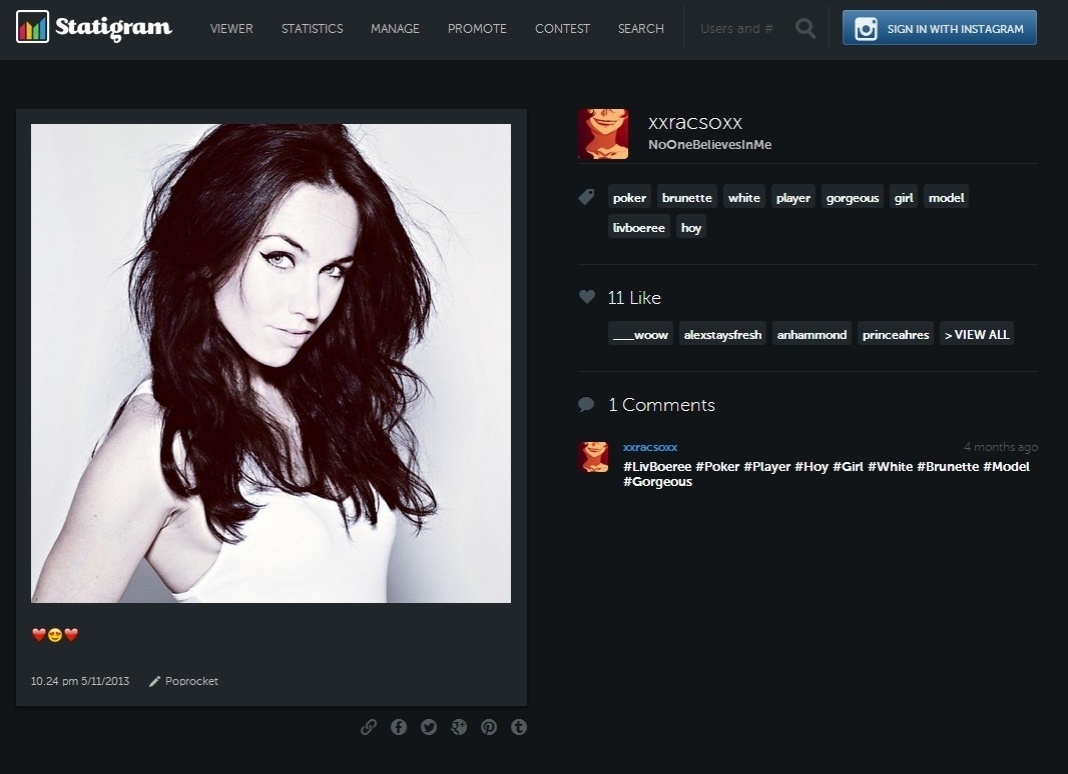This screenshot has height=774, width=1068.
Task: Click the tag icon next to the hashtags
Action: coord(587,197)
